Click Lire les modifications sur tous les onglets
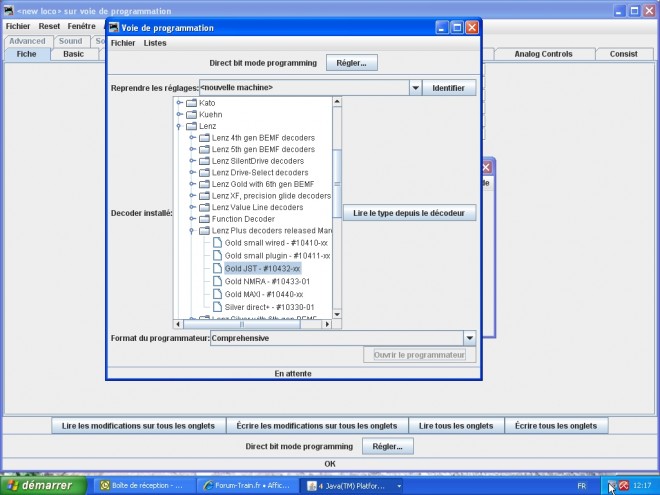The image size is (660, 495). 138,426
